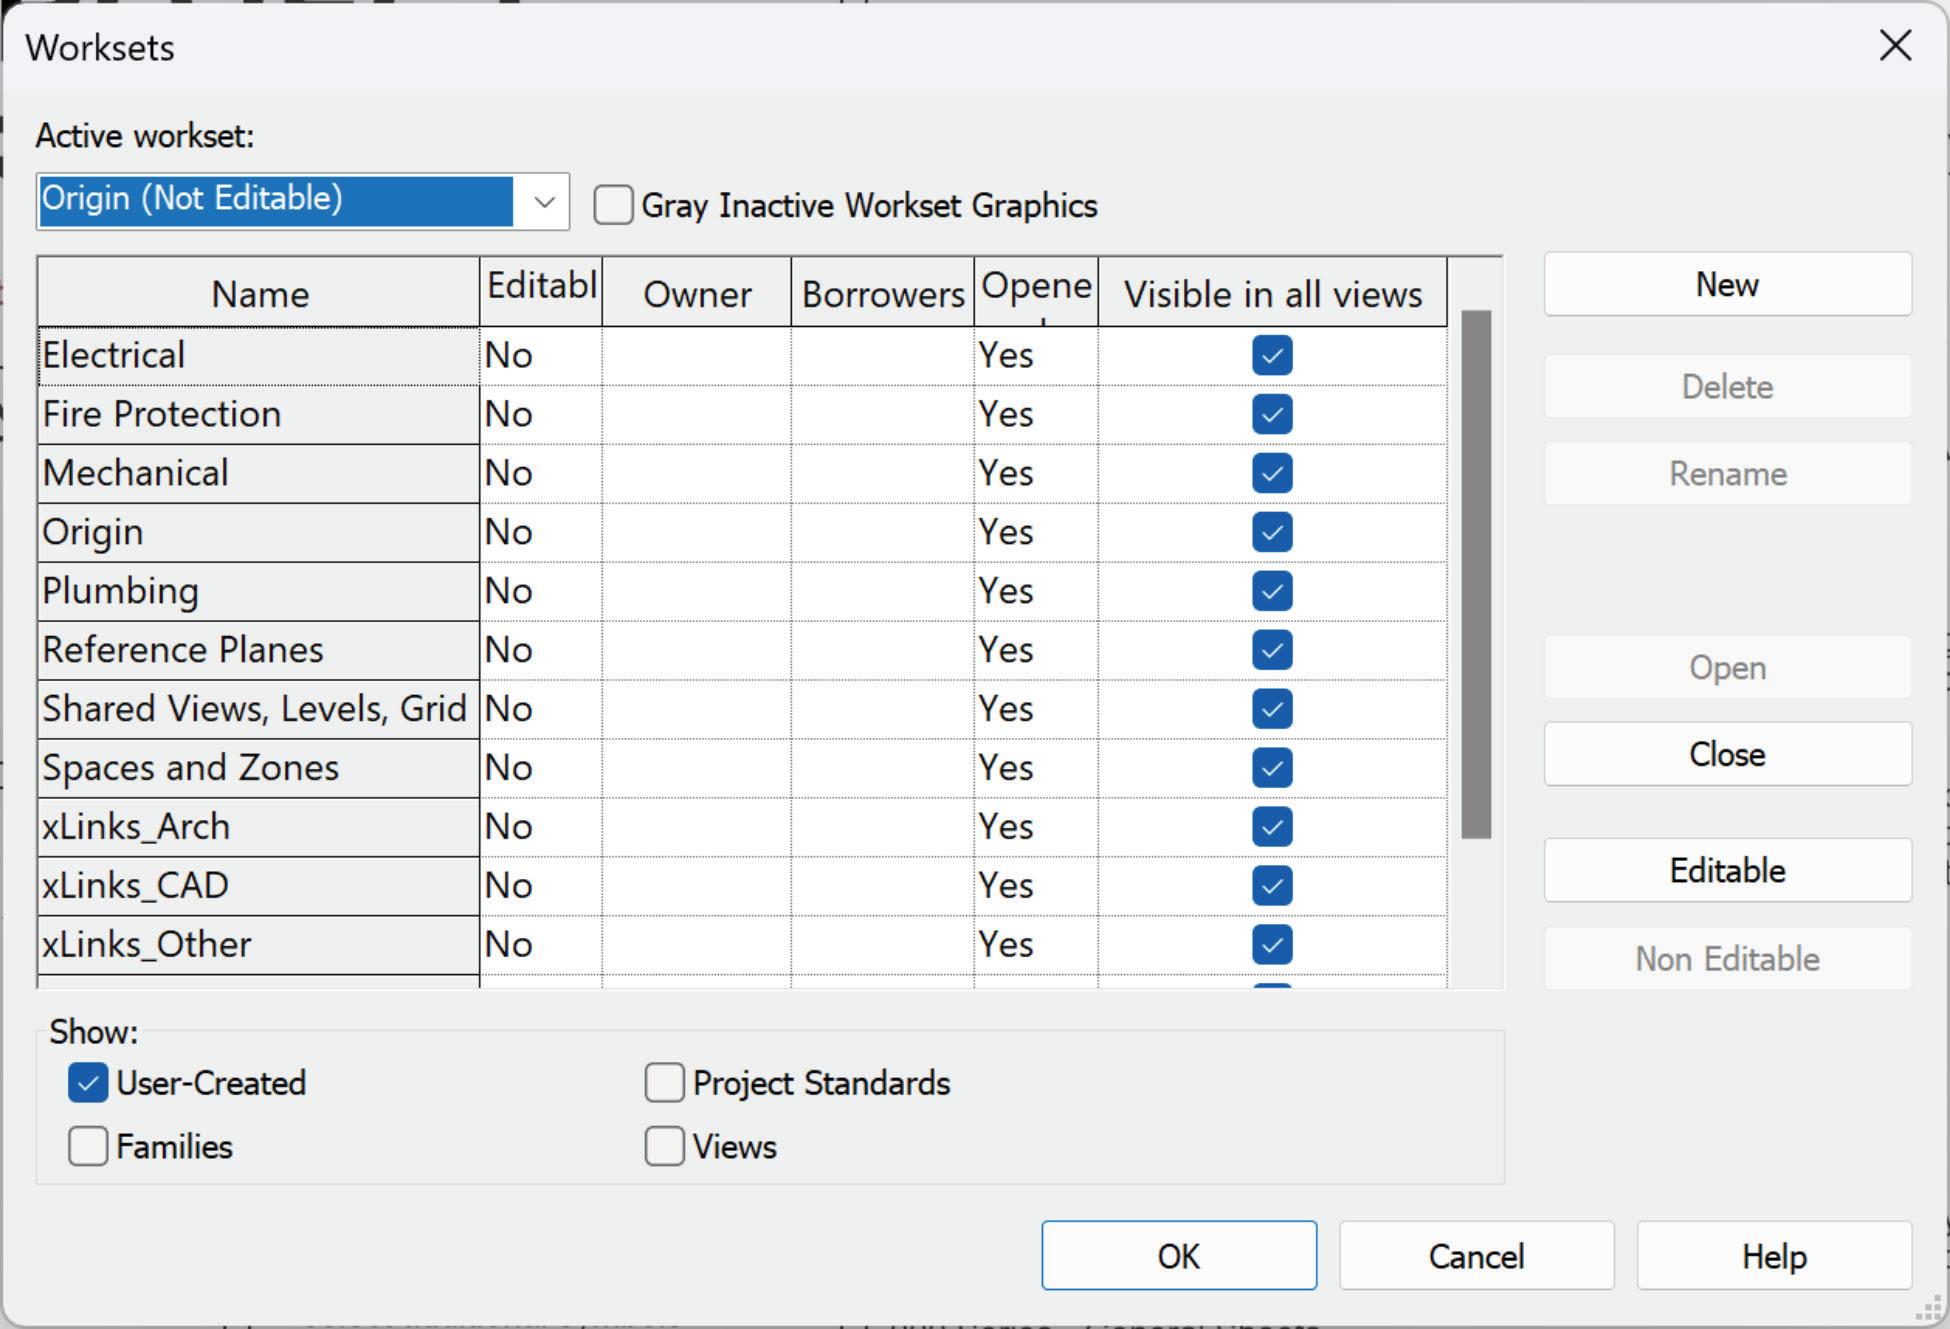
Task: Enable Gray Inactive Workset Graphics checkbox
Action: pos(613,205)
